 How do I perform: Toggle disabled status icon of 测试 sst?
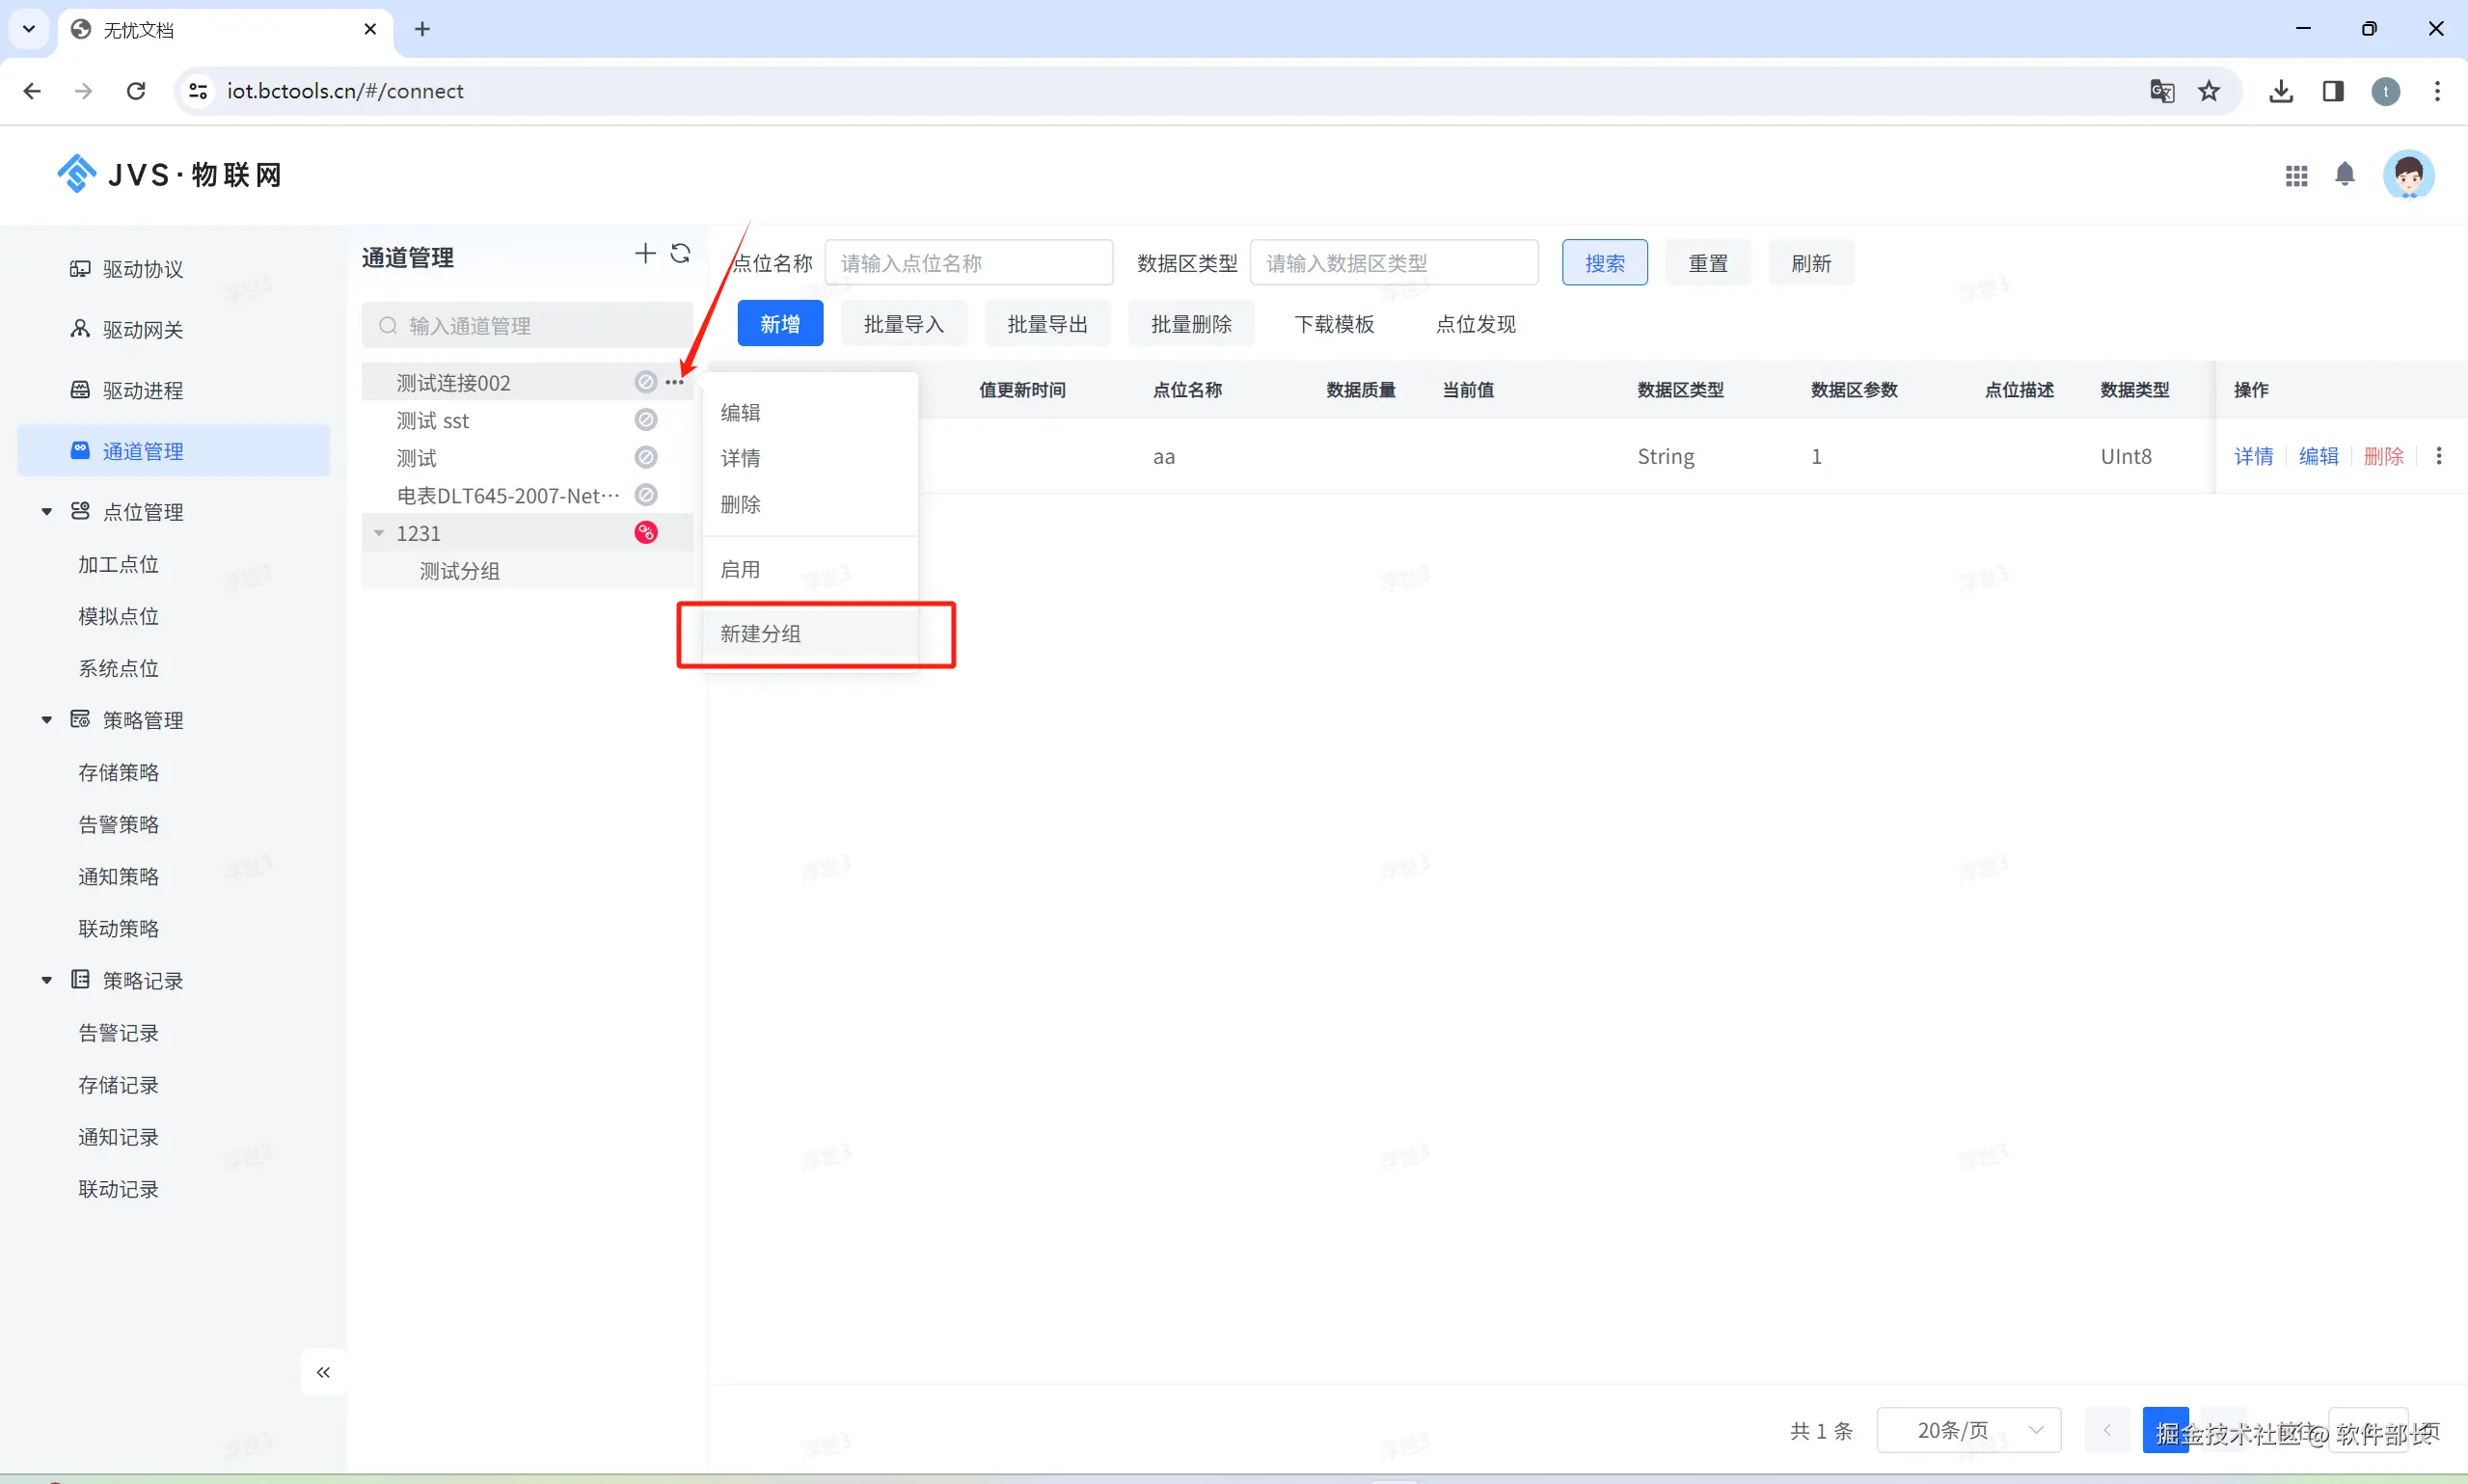(646, 420)
